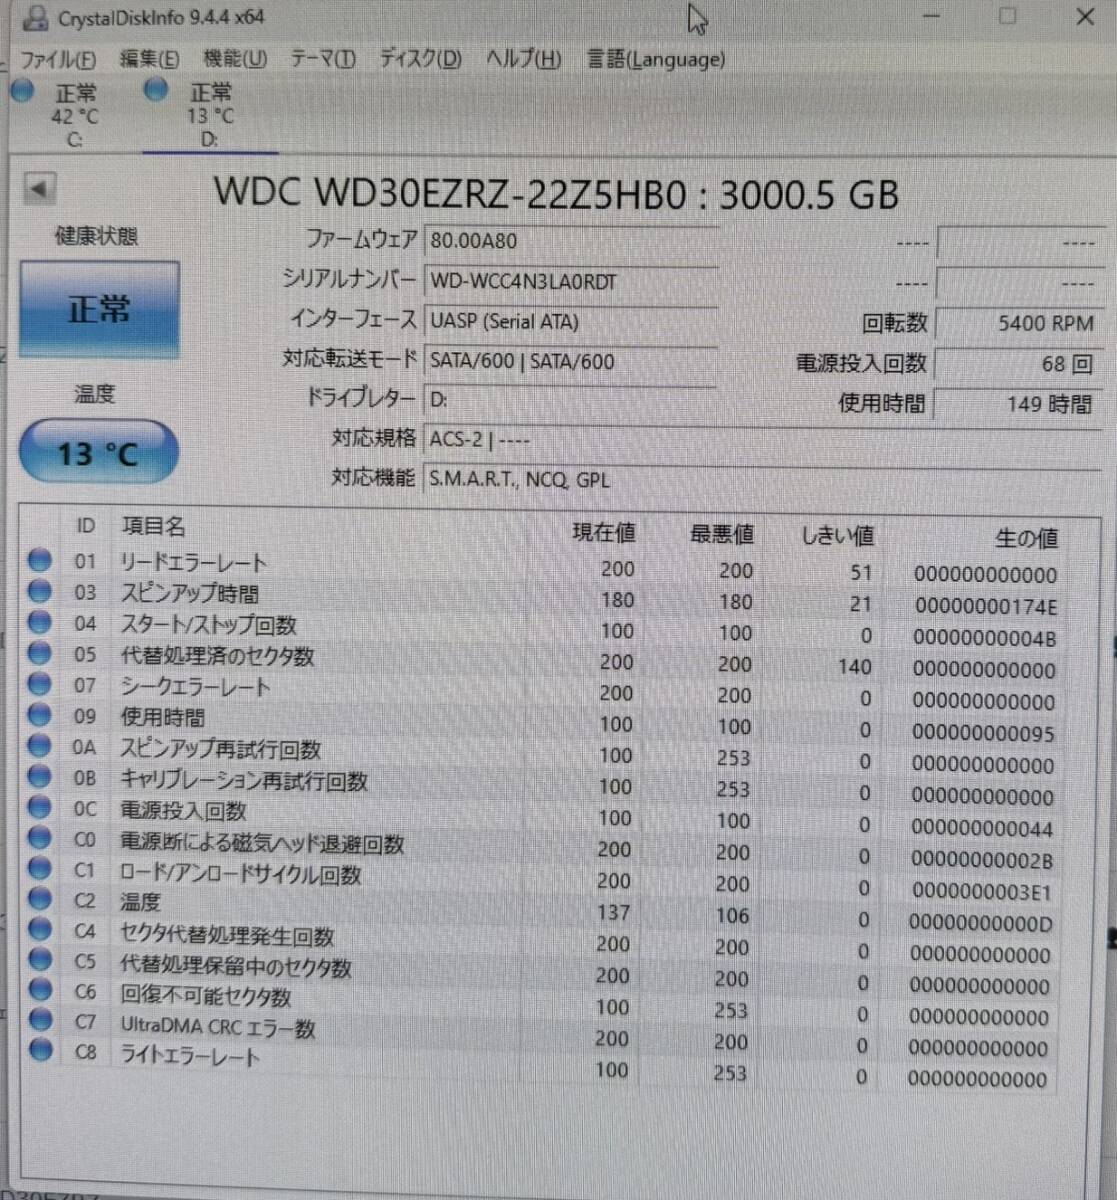Go to previous disk with left arrow
The height and width of the screenshot is (1200, 1117).
pyautogui.click(x=39, y=188)
